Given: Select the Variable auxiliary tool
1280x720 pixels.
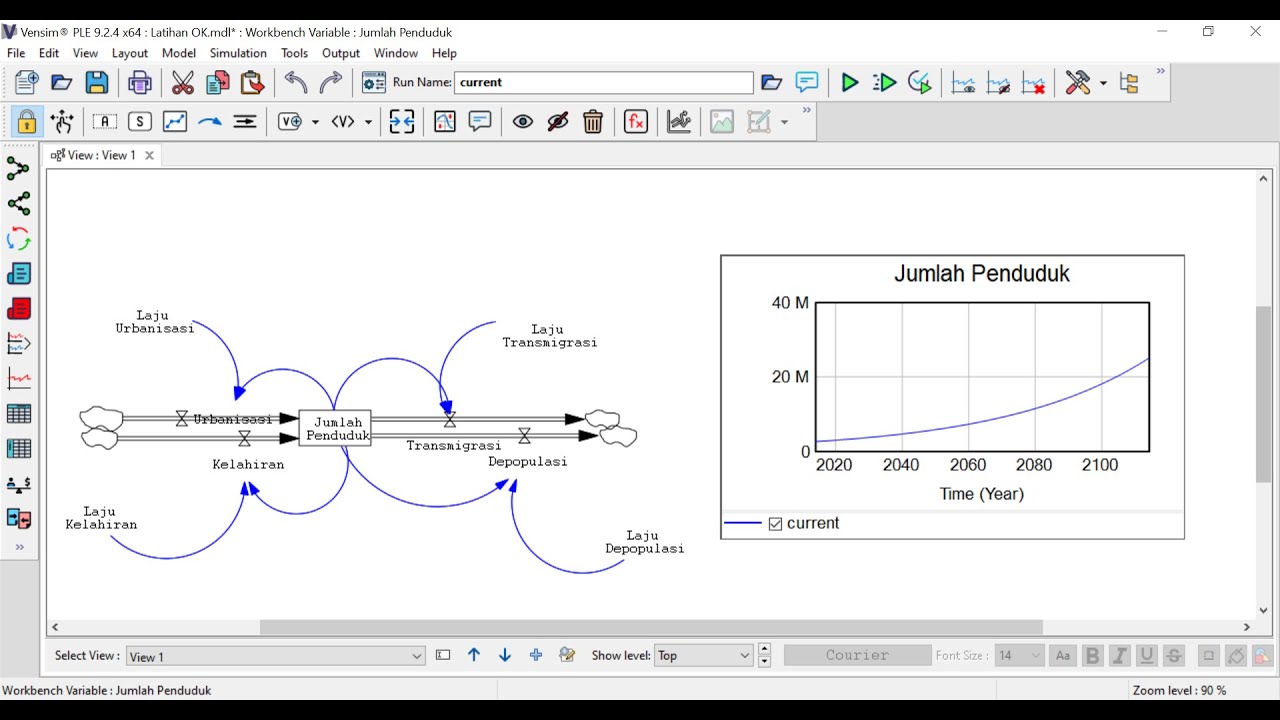Looking at the screenshot, I should pyautogui.click(x=104, y=122).
